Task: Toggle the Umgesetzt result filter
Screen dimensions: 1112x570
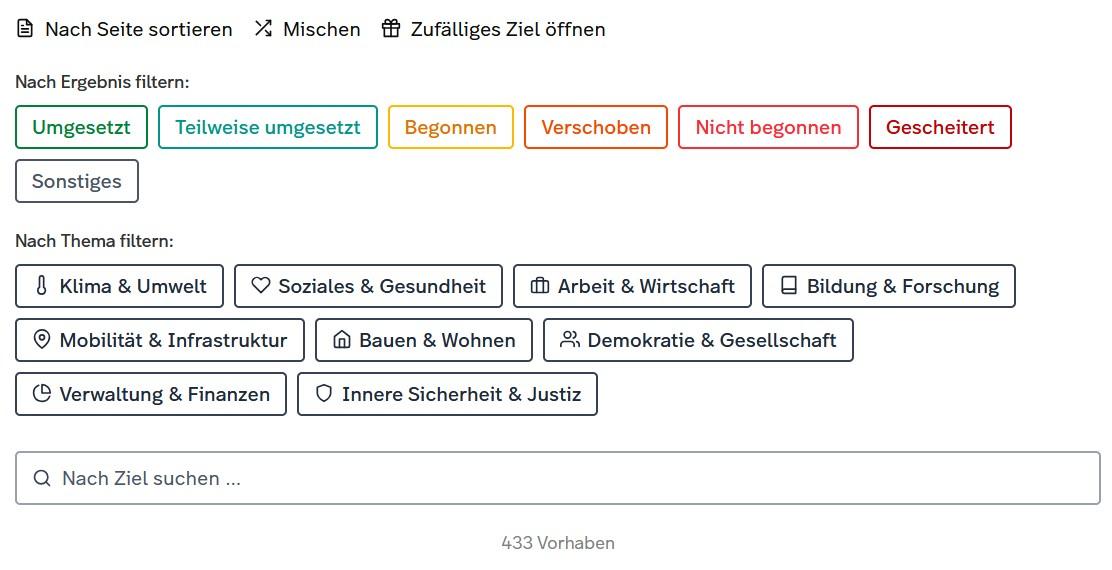Action: coord(81,127)
